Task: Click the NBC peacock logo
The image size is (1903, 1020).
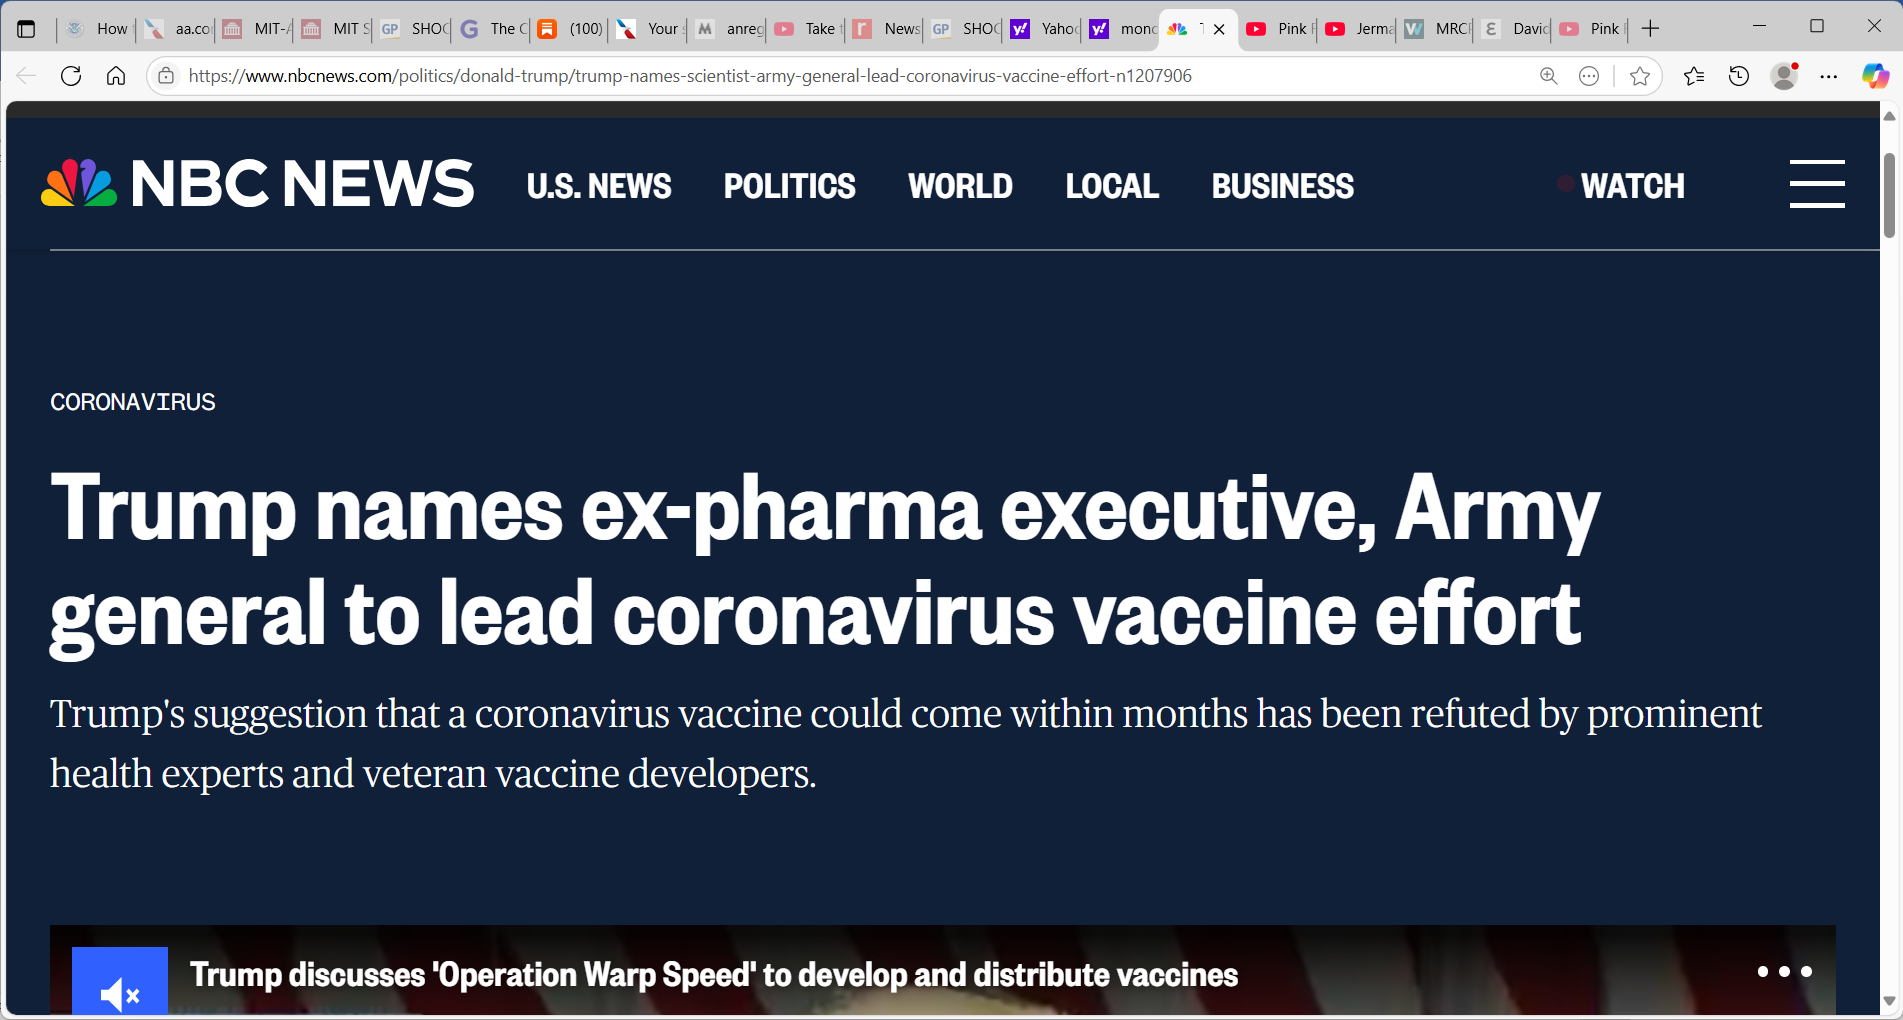Action: pyautogui.click(x=79, y=184)
